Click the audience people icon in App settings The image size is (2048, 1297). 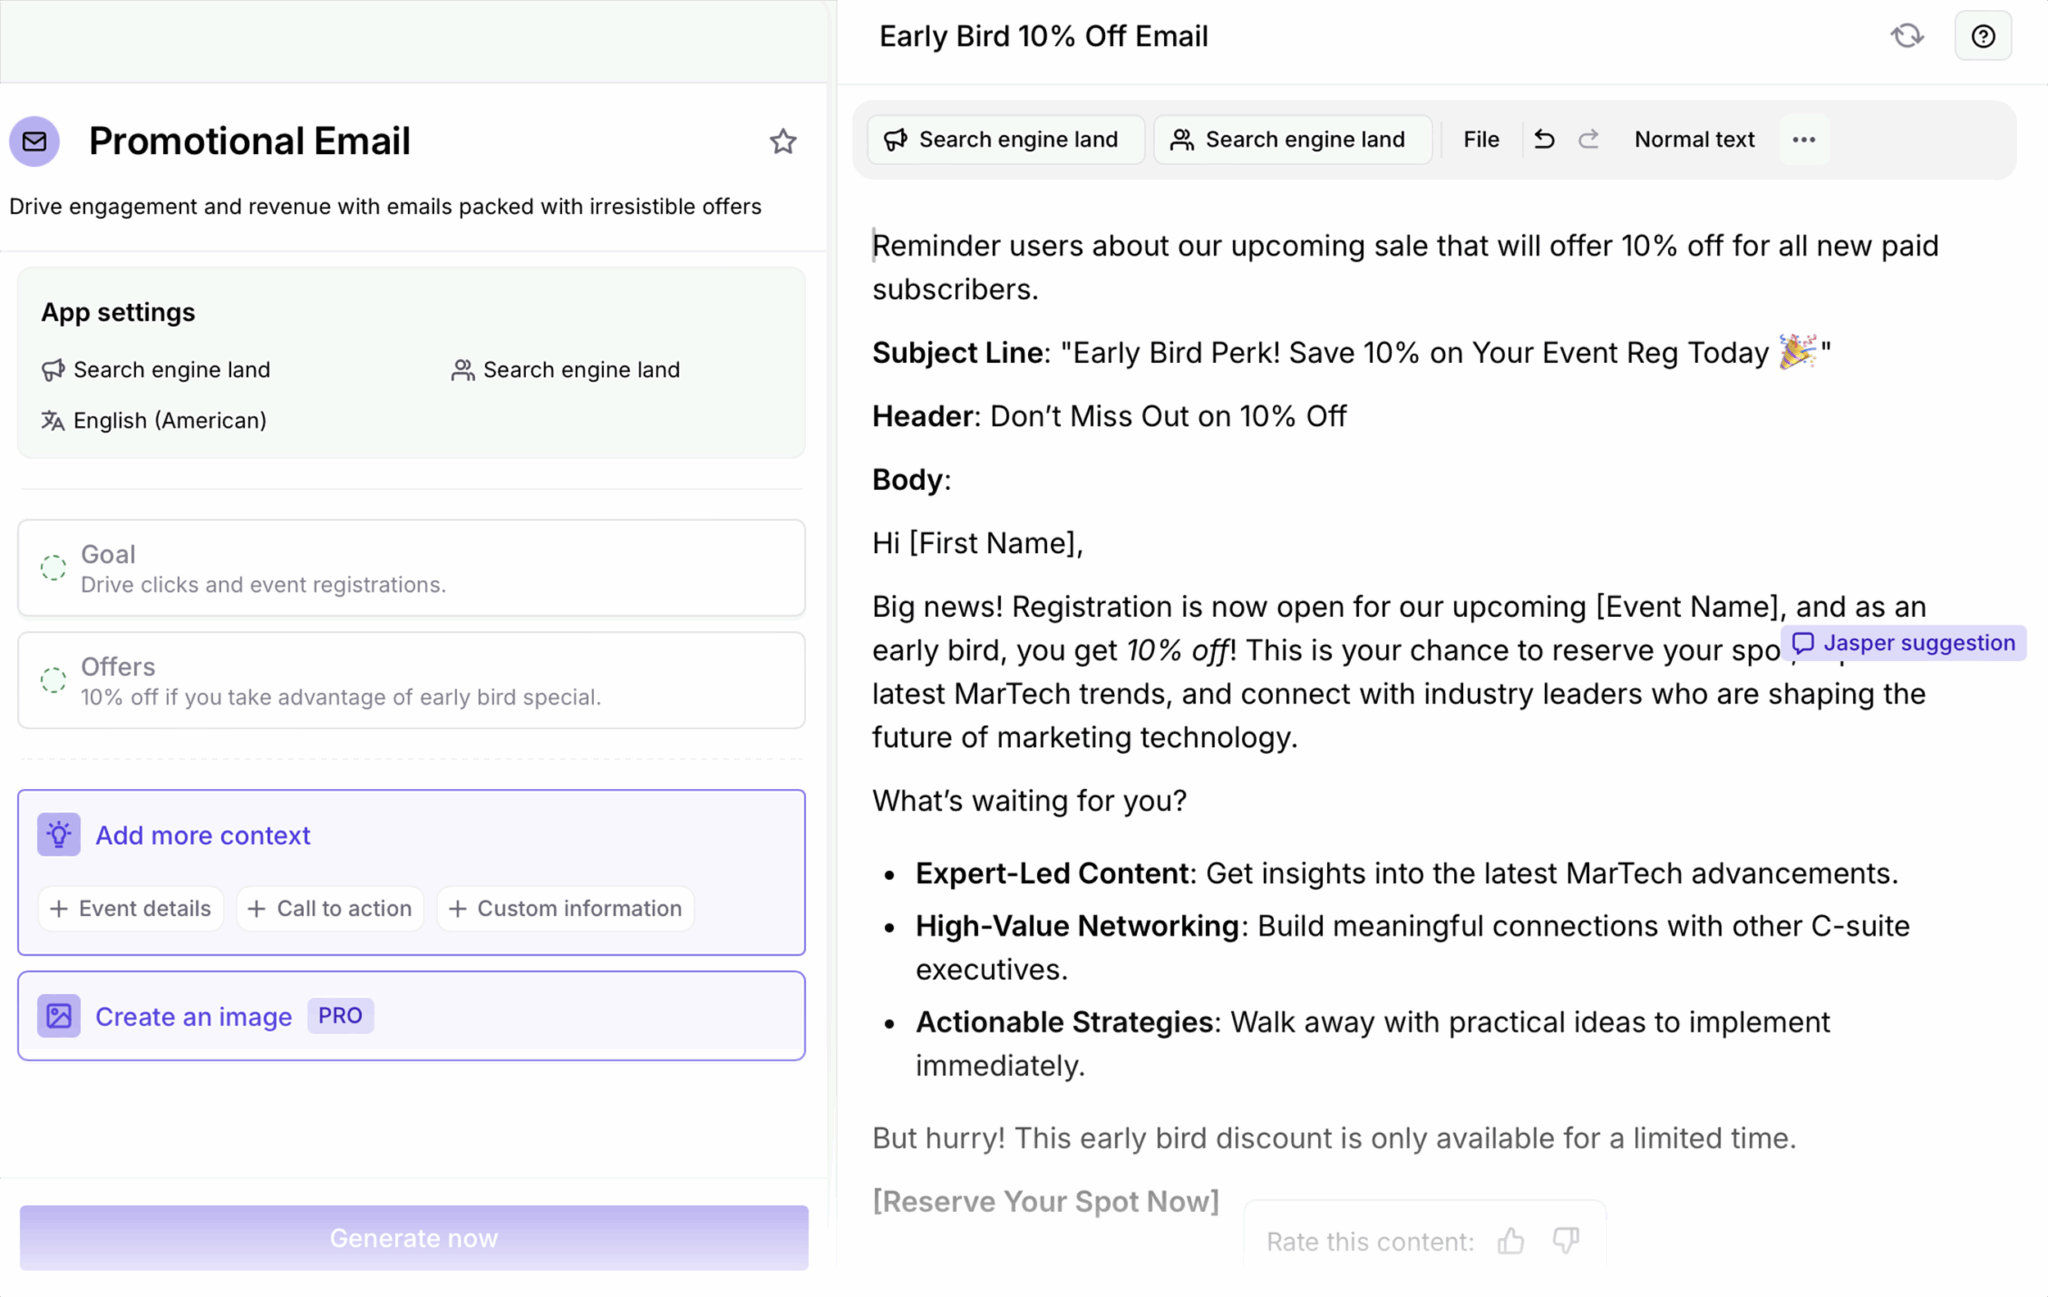pyautogui.click(x=462, y=370)
